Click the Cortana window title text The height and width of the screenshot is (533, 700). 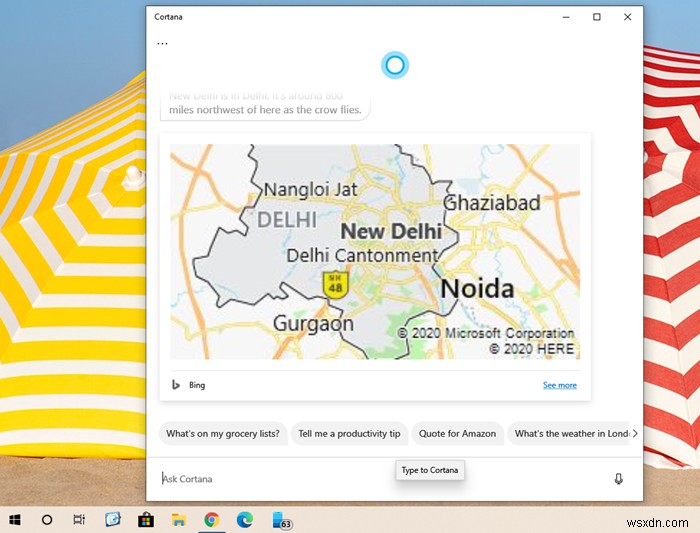click(x=168, y=17)
